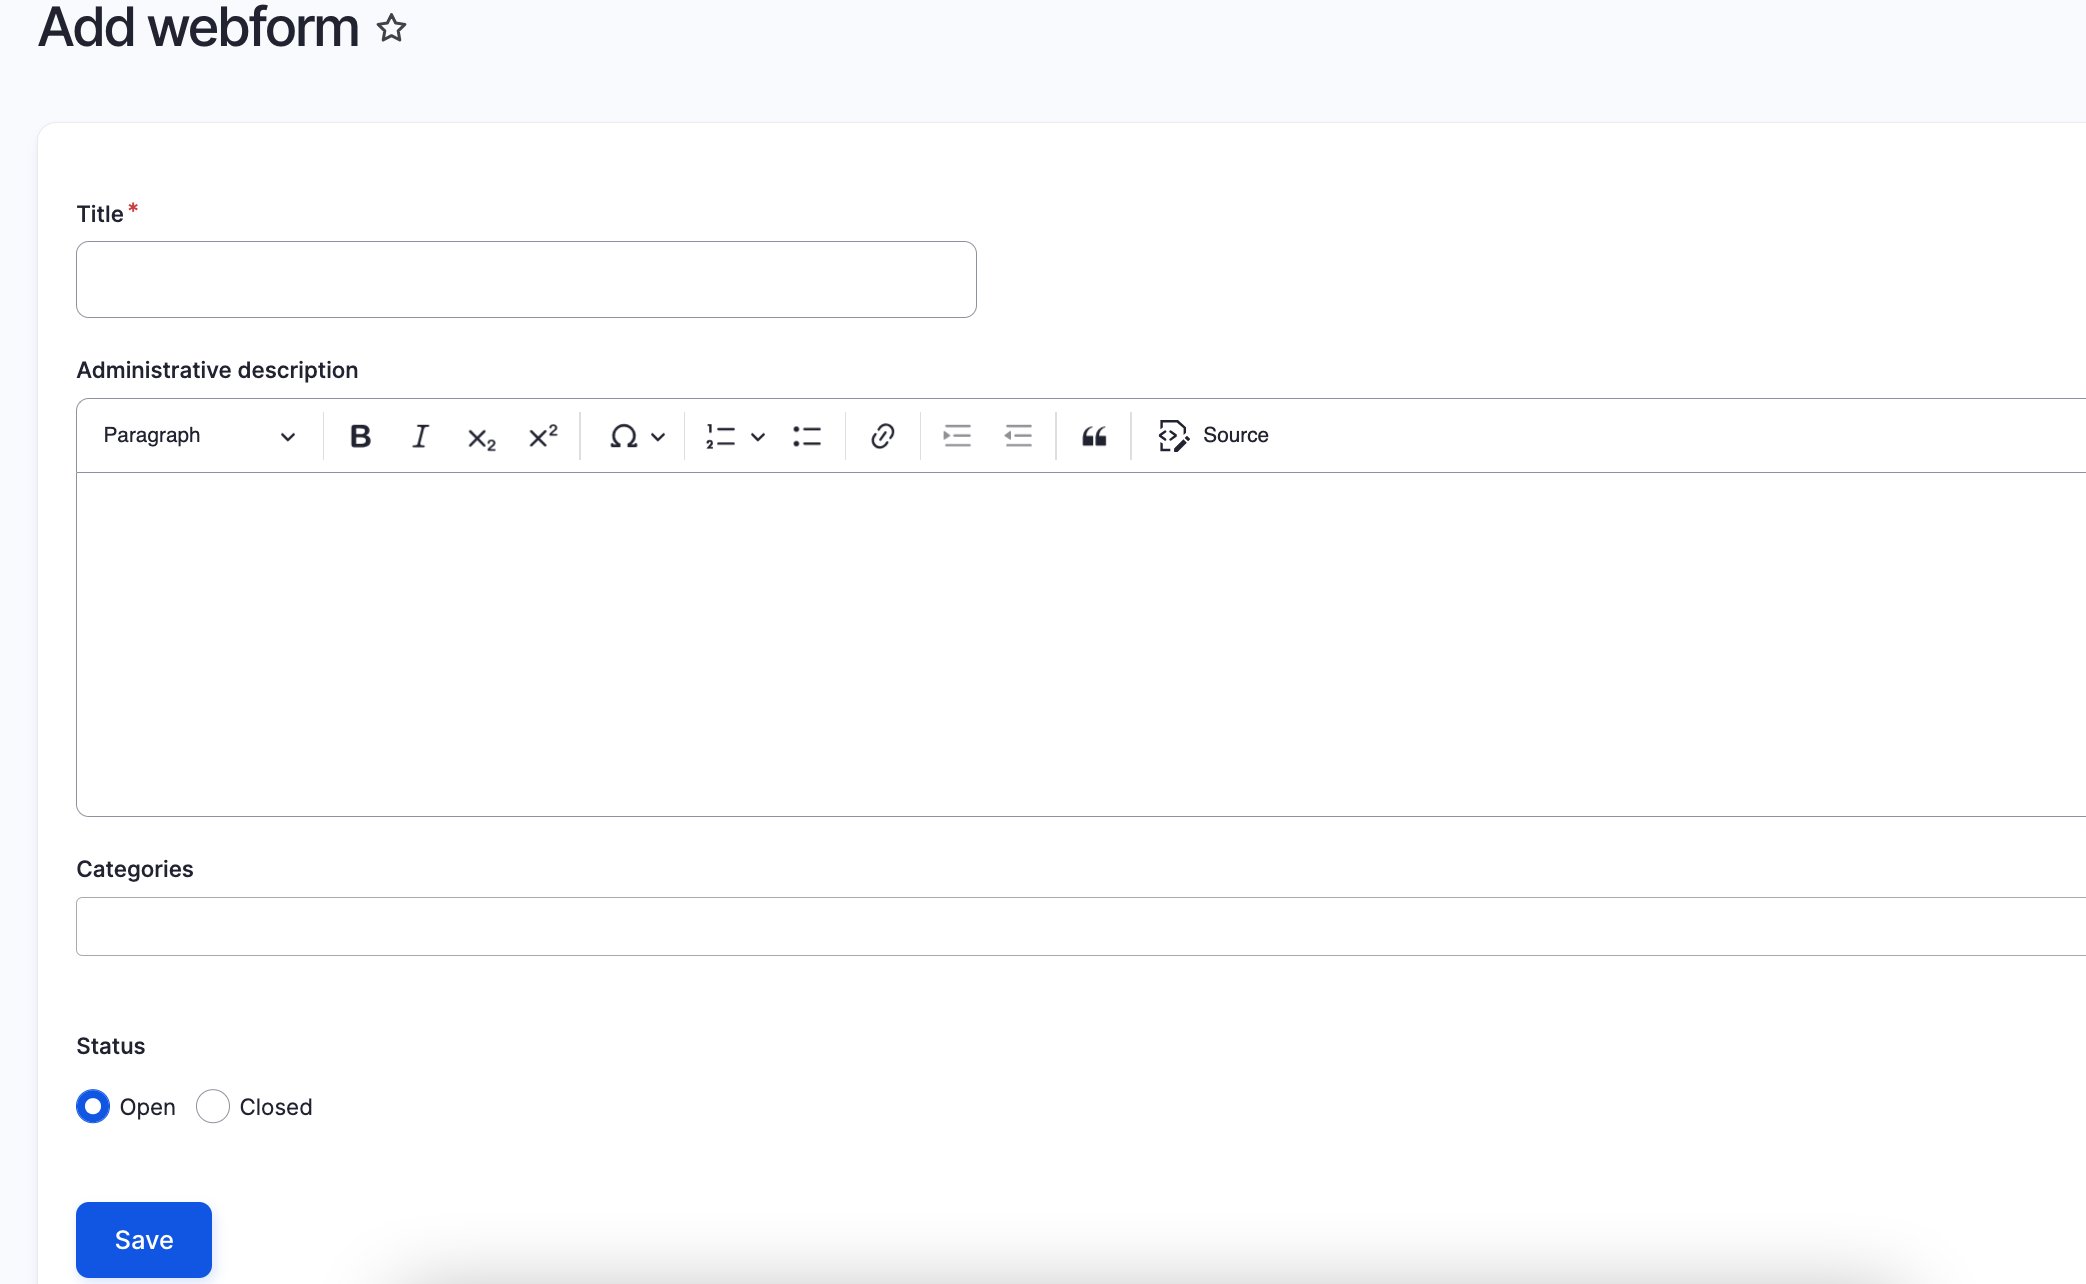Decrease indent of the paragraph

[x=1018, y=436]
